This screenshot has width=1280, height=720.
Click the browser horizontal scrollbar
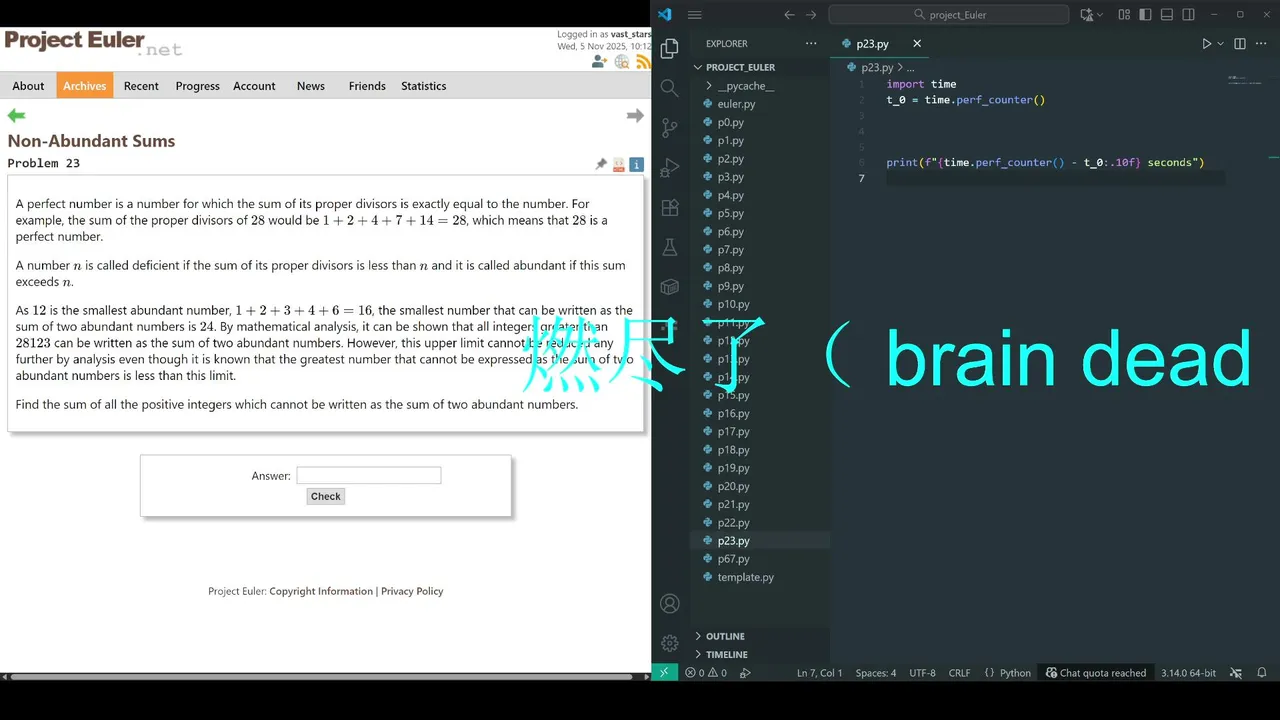click(x=320, y=676)
